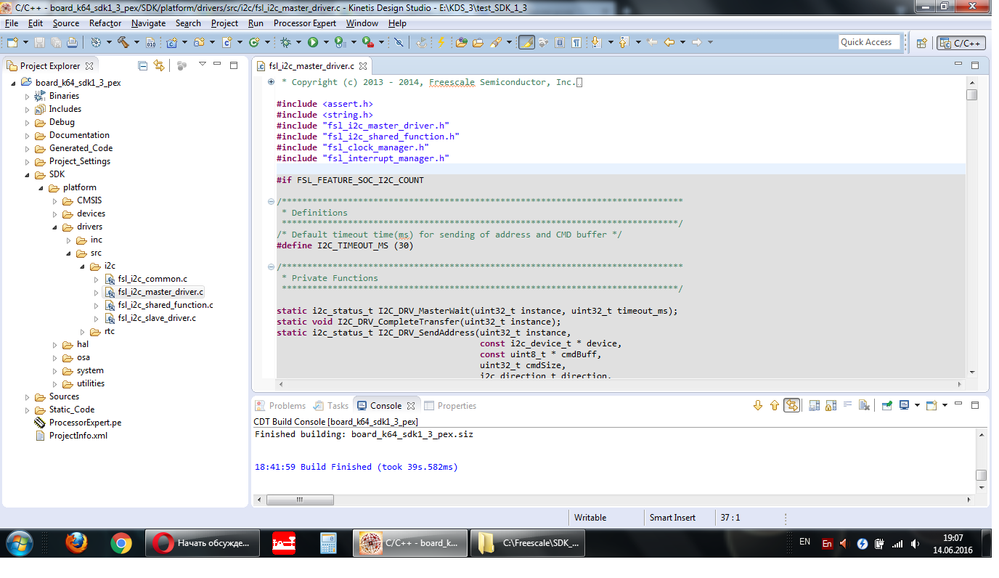Image resolution: width=999 pixels, height=578 pixels.
Task: Click the Print icon in toolbar
Action: (72, 42)
